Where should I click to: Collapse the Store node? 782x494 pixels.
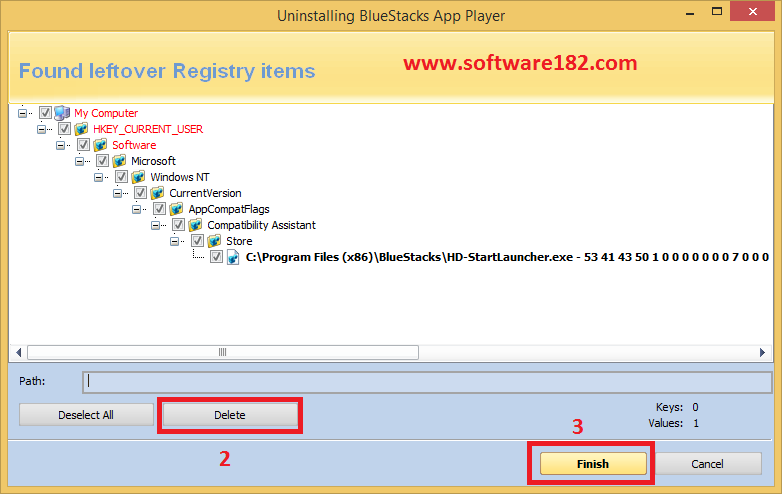(174, 241)
